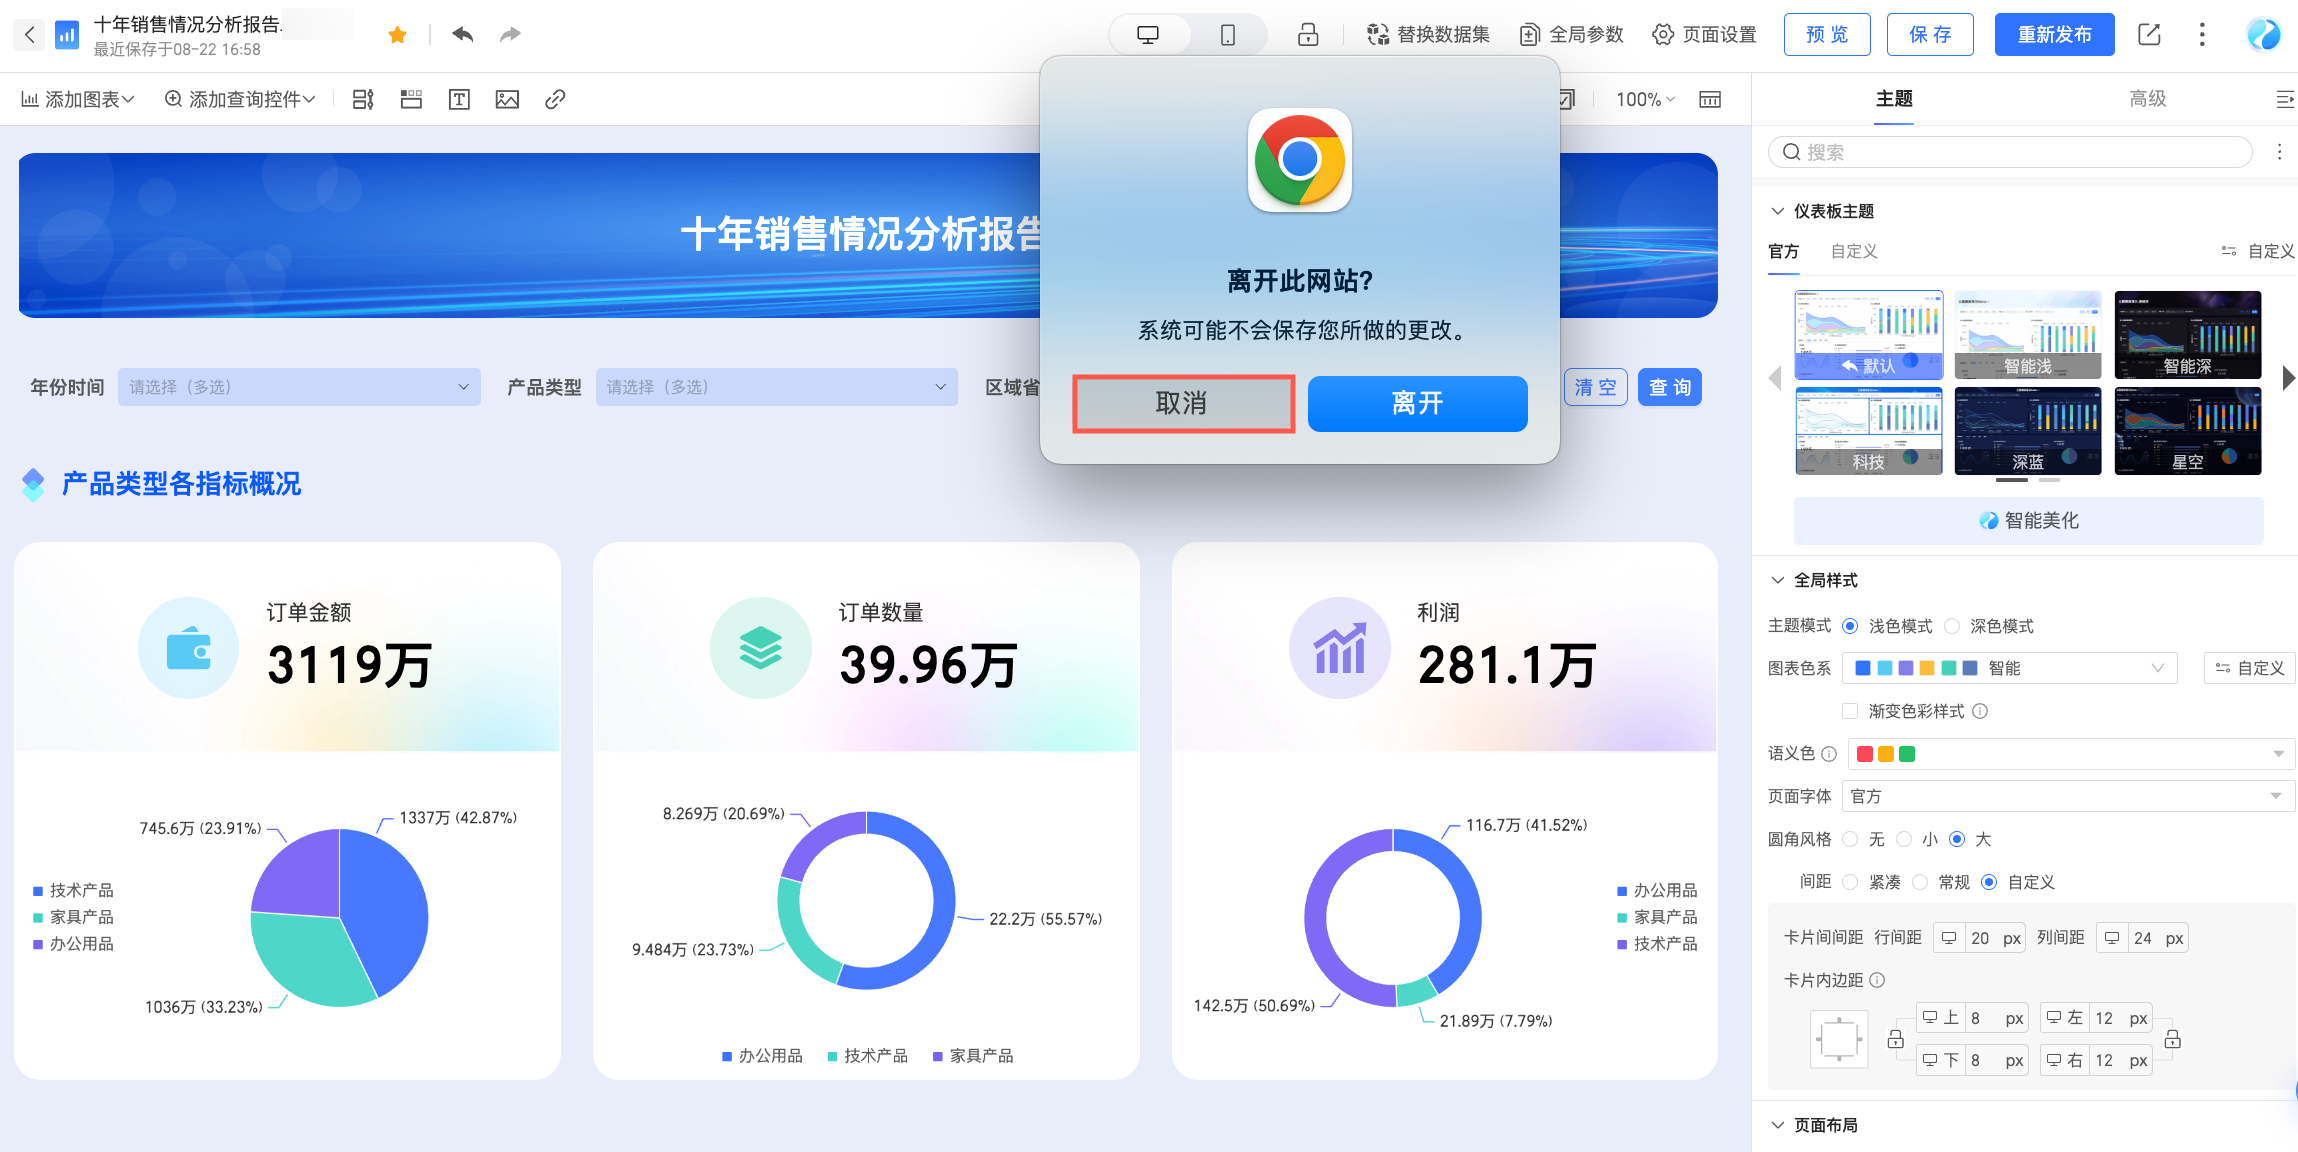Image resolution: width=2298 pixels, height=1152 pixels.
Task: Click the back arrow beside report title
Action: pos(30,35)
